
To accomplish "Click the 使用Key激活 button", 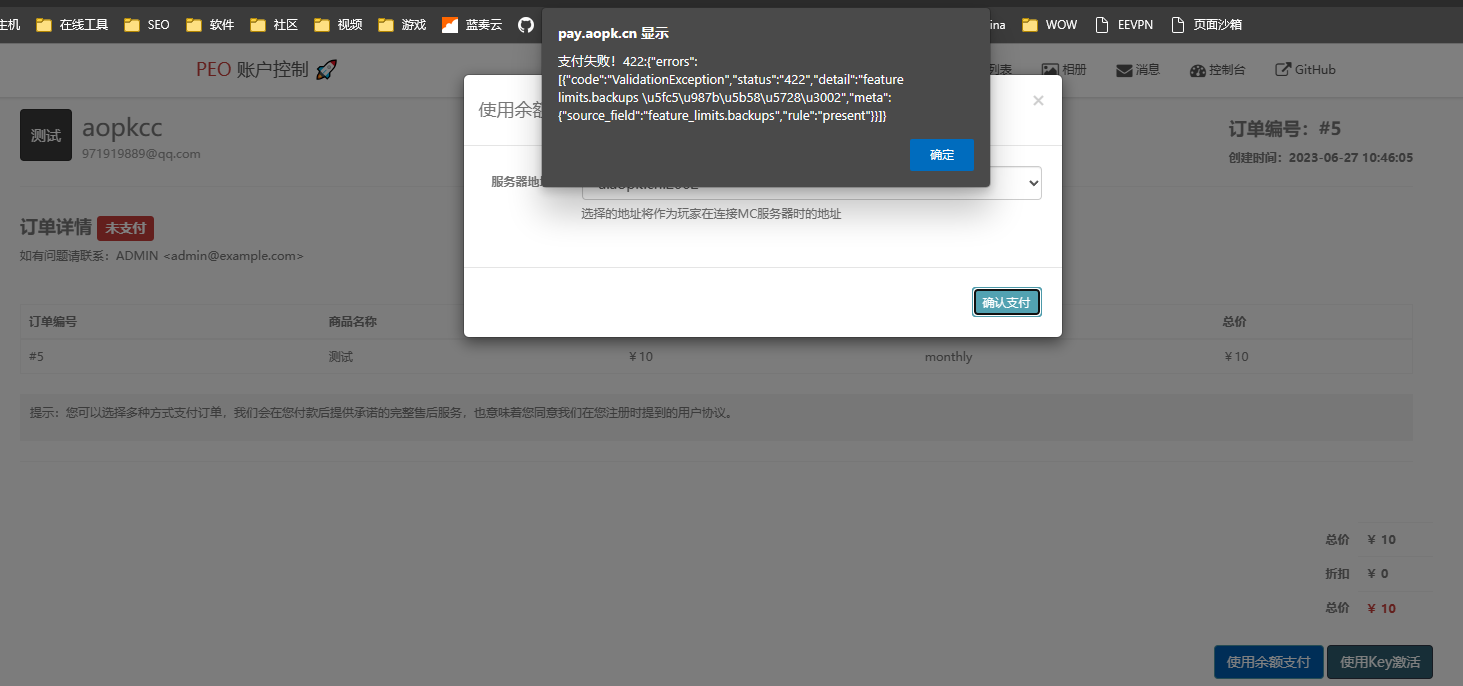I will point(1380,661).
